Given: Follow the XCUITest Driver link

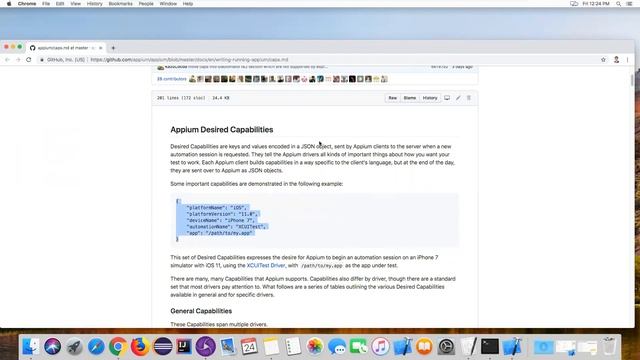Looking at the screenshot, I should tap(266, 265).
